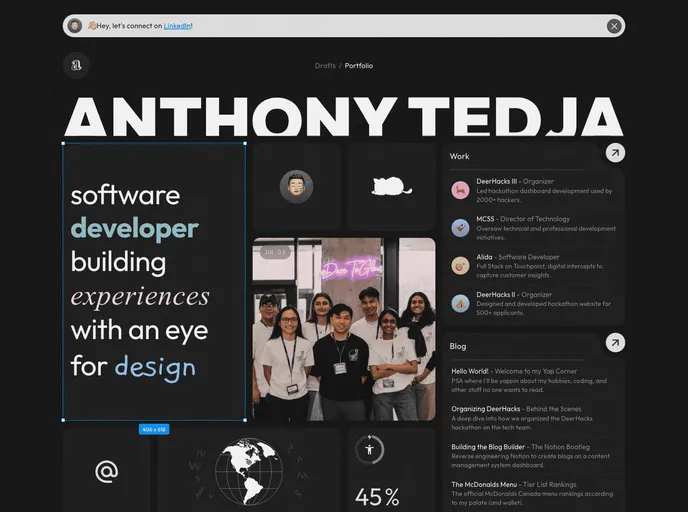Open the Work section arrow button
Screen dimensions: 688x512
coord(616,153)
